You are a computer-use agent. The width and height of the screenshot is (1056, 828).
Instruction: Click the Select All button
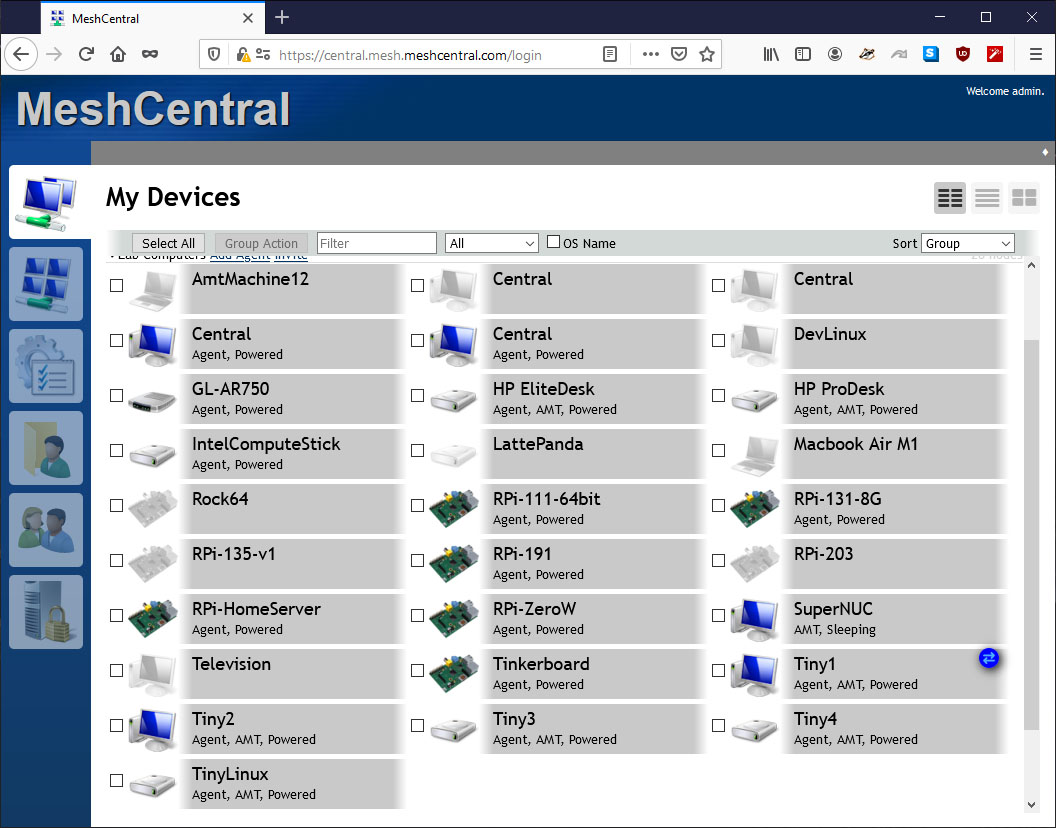pos(168,243)
